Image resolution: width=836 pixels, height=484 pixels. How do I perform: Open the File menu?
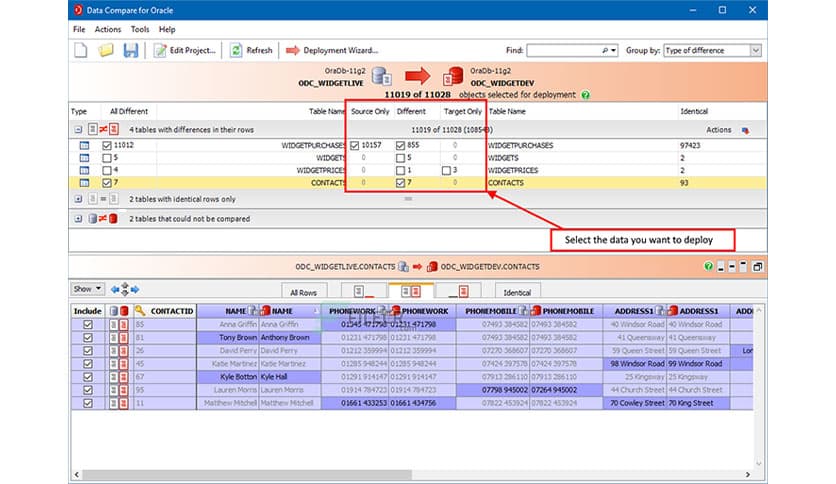[79, 29]
